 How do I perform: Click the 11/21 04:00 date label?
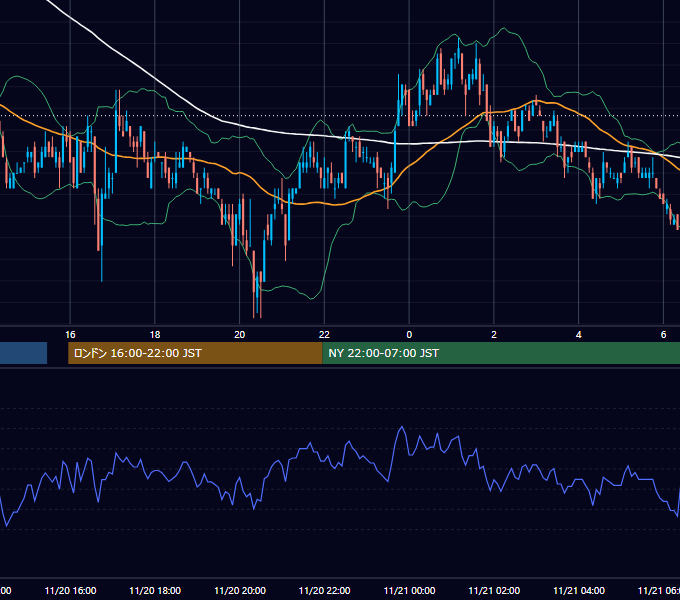click(x=579, y=590)
